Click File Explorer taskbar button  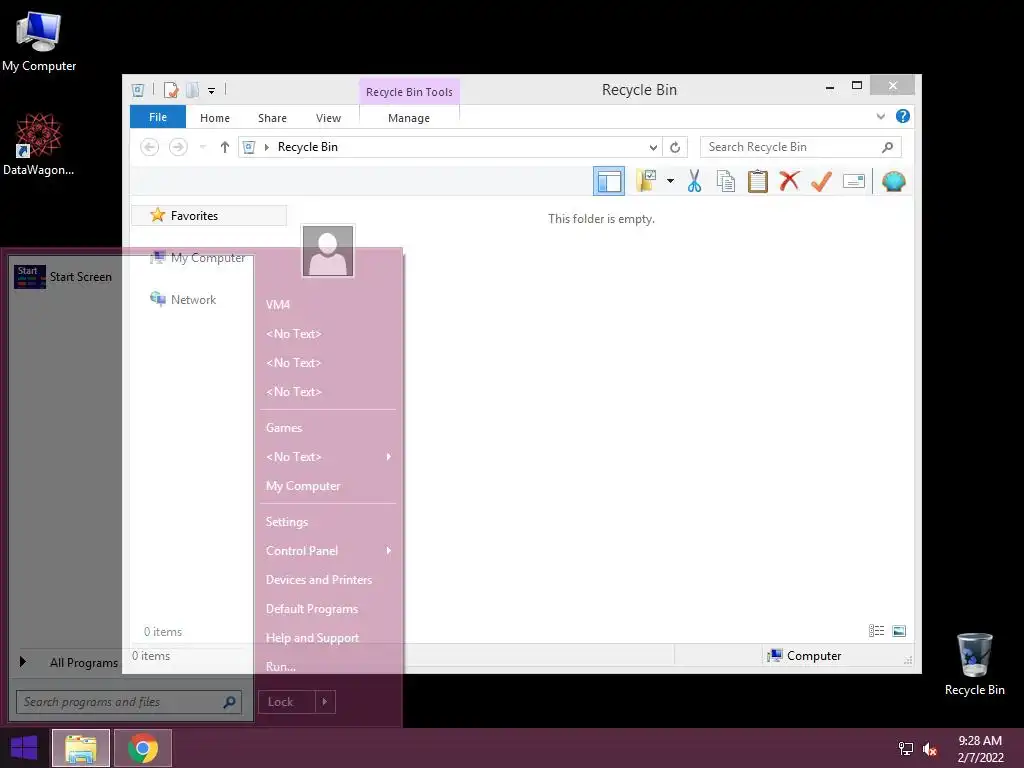(x=81, y=748)
